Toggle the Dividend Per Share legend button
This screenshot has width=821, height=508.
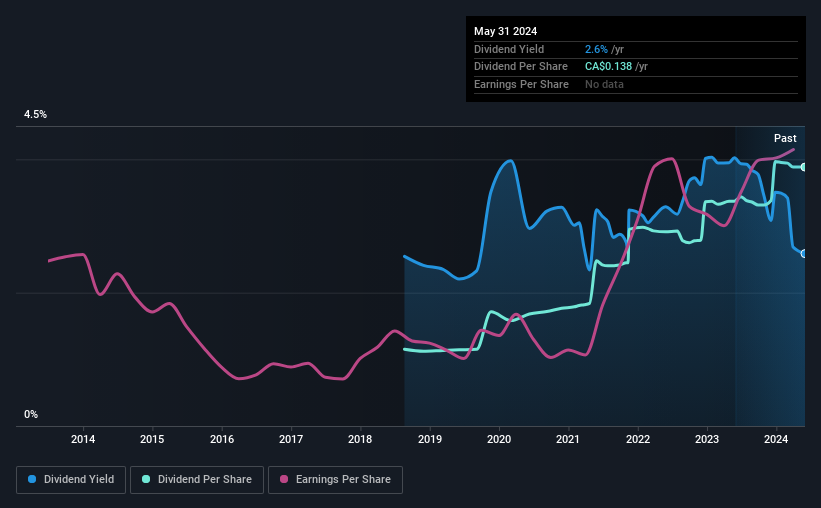[197, 479]
